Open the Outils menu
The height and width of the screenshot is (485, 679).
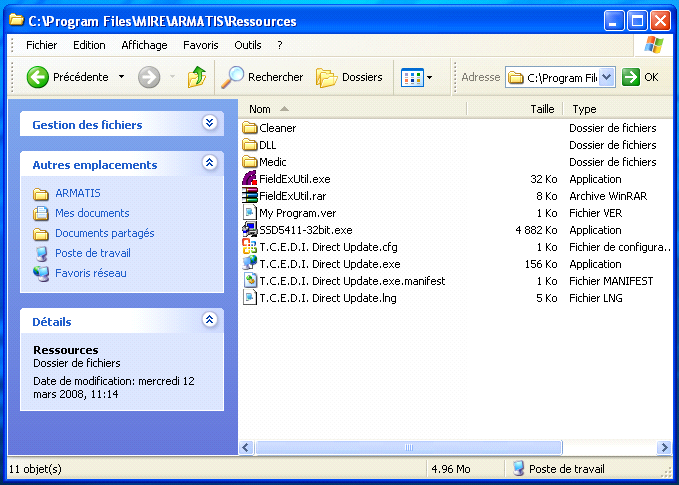click(x=248, y=45)
